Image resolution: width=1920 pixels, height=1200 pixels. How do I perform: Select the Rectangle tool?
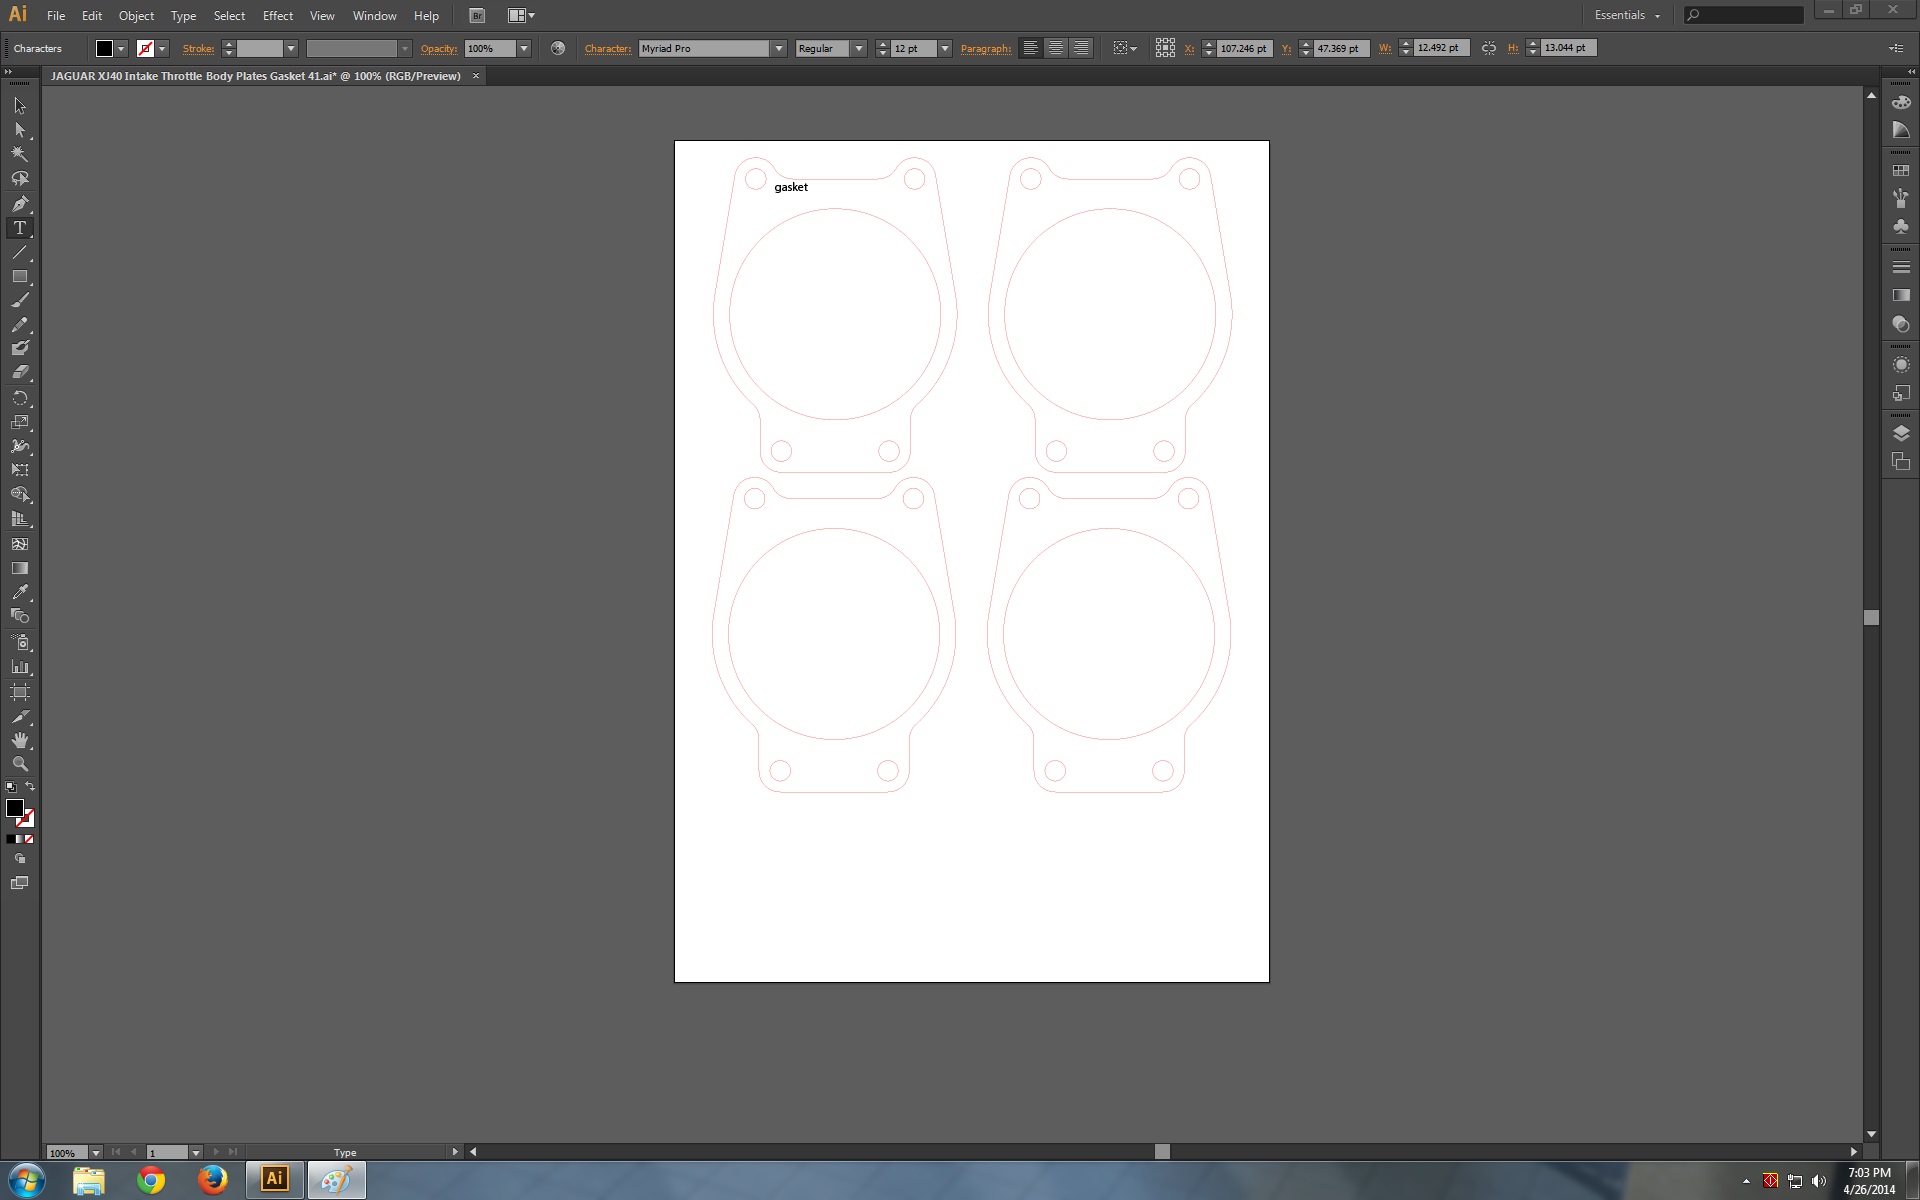point(20,276)
